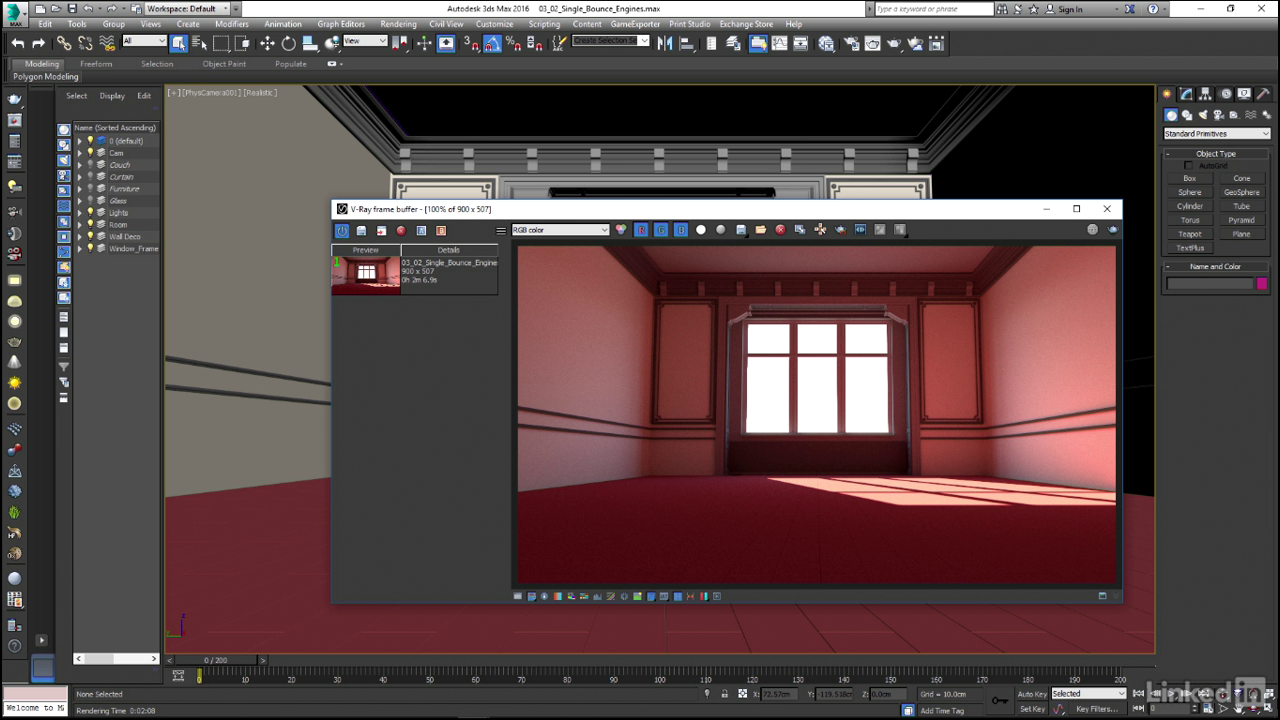Click frame 100 on the timeline ruler
Viewport: 1280px width, 720px height.
(659, 678)
